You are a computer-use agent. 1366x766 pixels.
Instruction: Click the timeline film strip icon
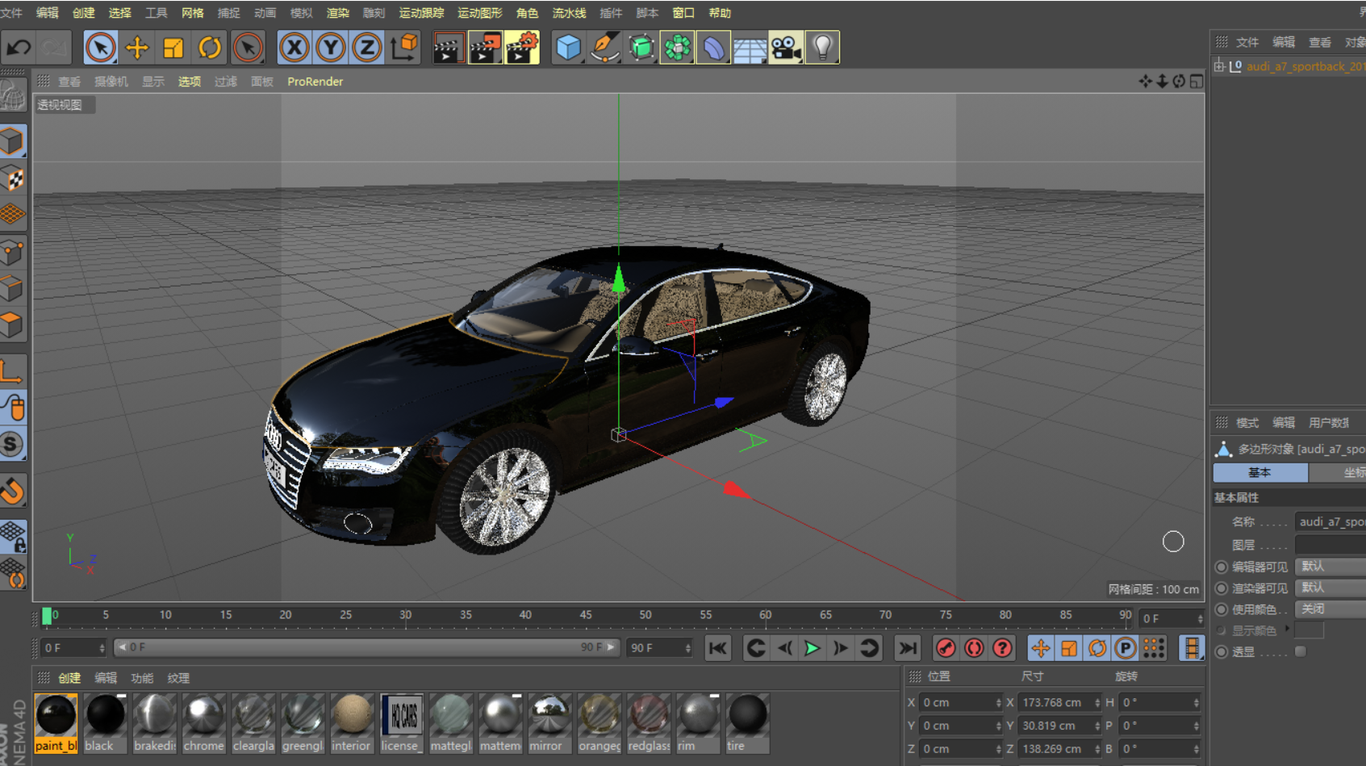click(1191, 648)
